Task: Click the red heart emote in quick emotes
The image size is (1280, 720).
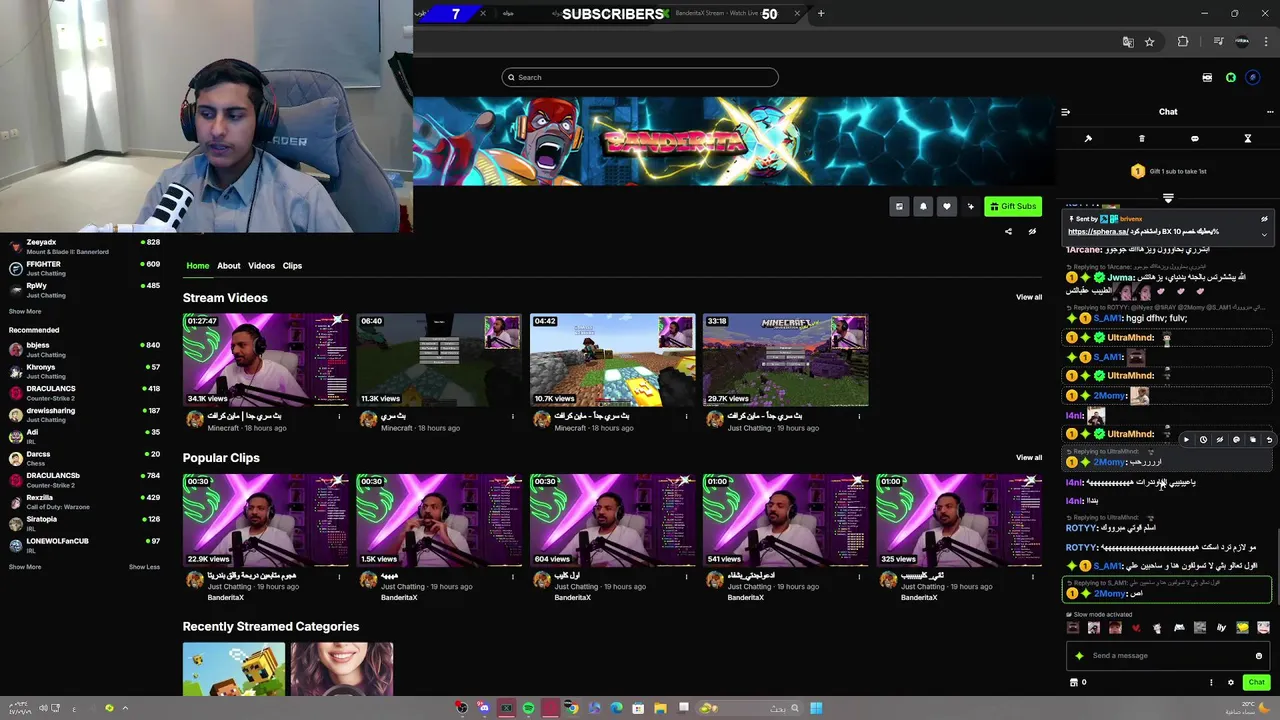Action: pyautogui.click(x=1136, y=628)
